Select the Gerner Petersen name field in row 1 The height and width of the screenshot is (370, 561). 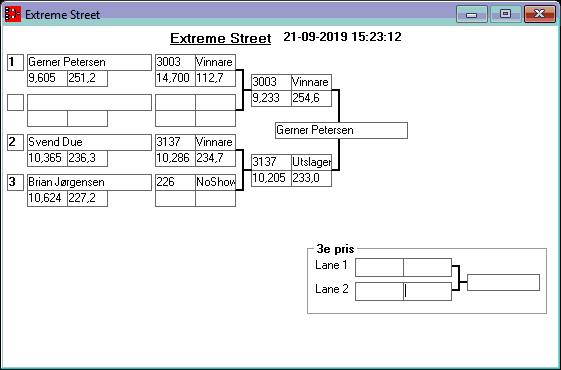point(89,62)
